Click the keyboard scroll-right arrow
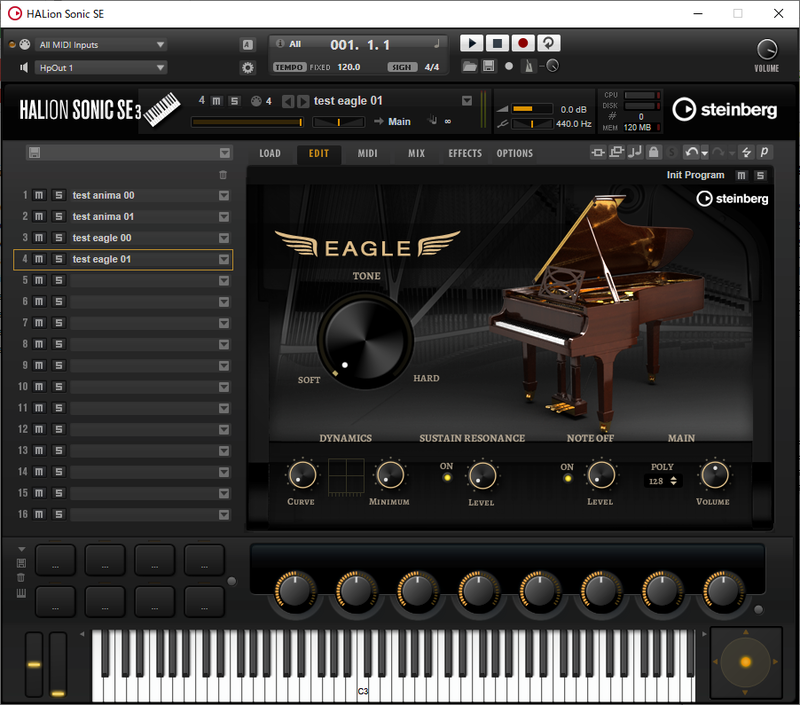Screen dimensions: 800x705 pyautogui.click(x=704, y=634)
